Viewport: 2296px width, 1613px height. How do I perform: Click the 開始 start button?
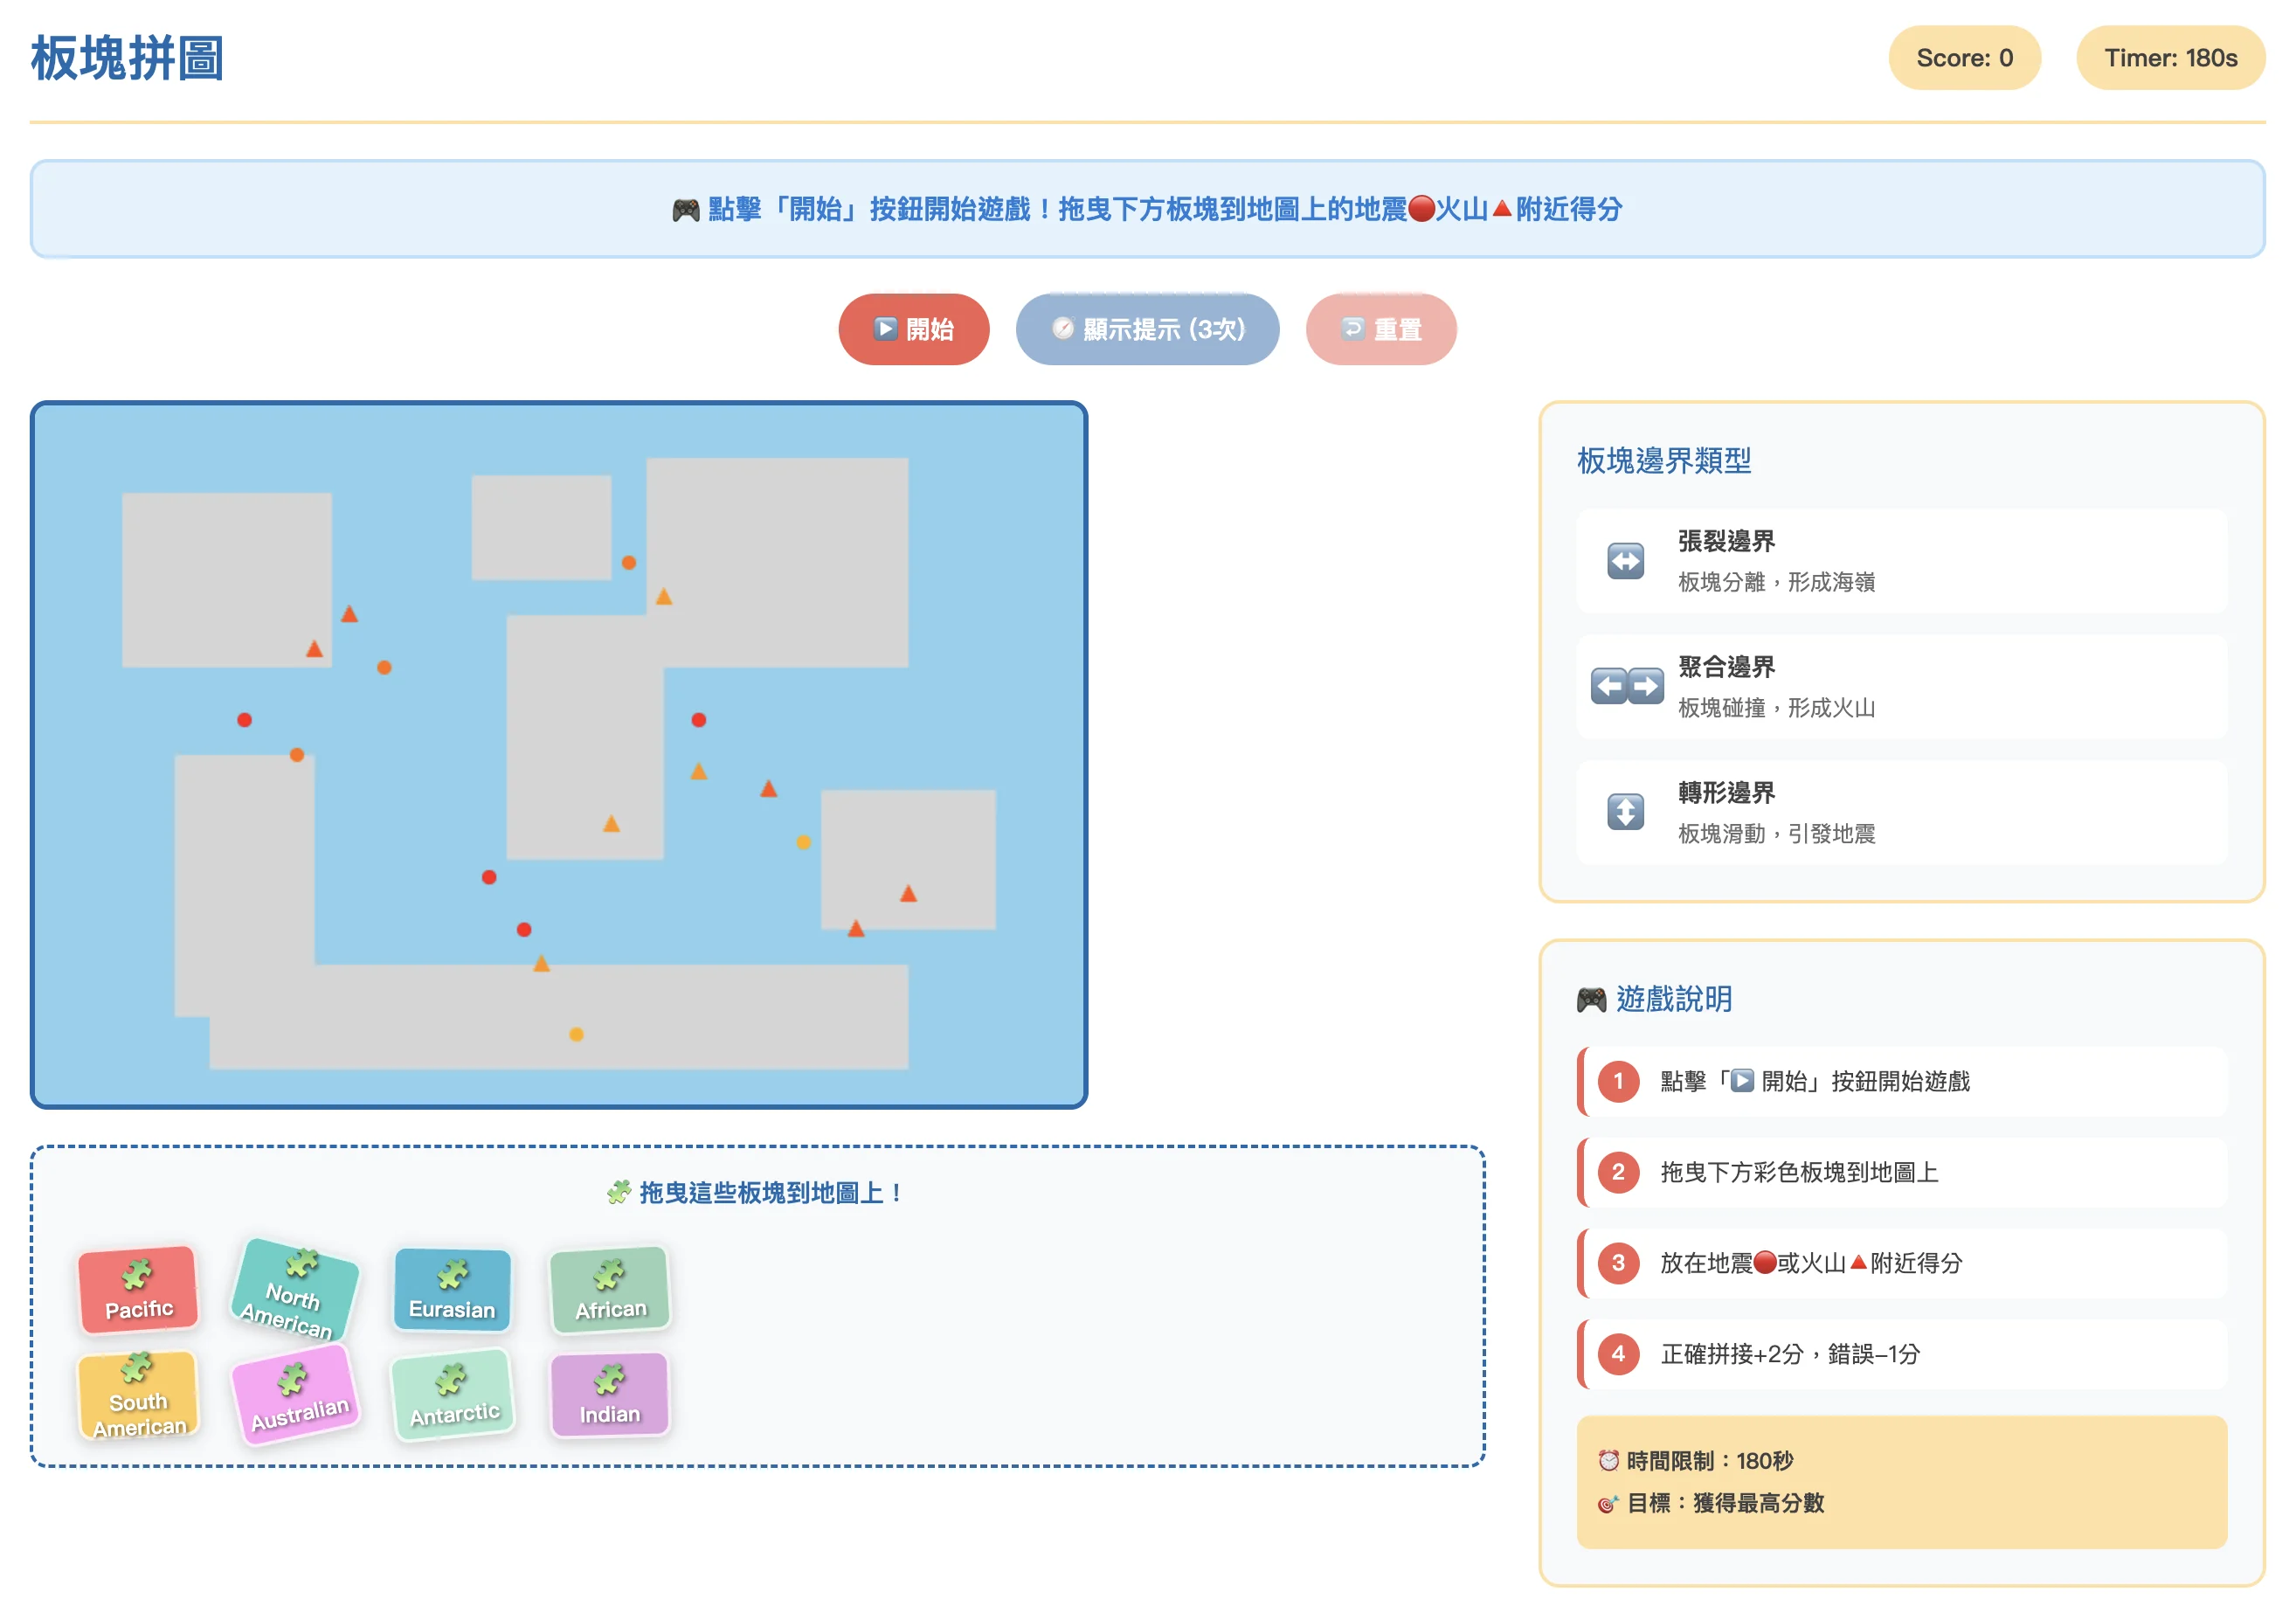click(x=913, y=329)
